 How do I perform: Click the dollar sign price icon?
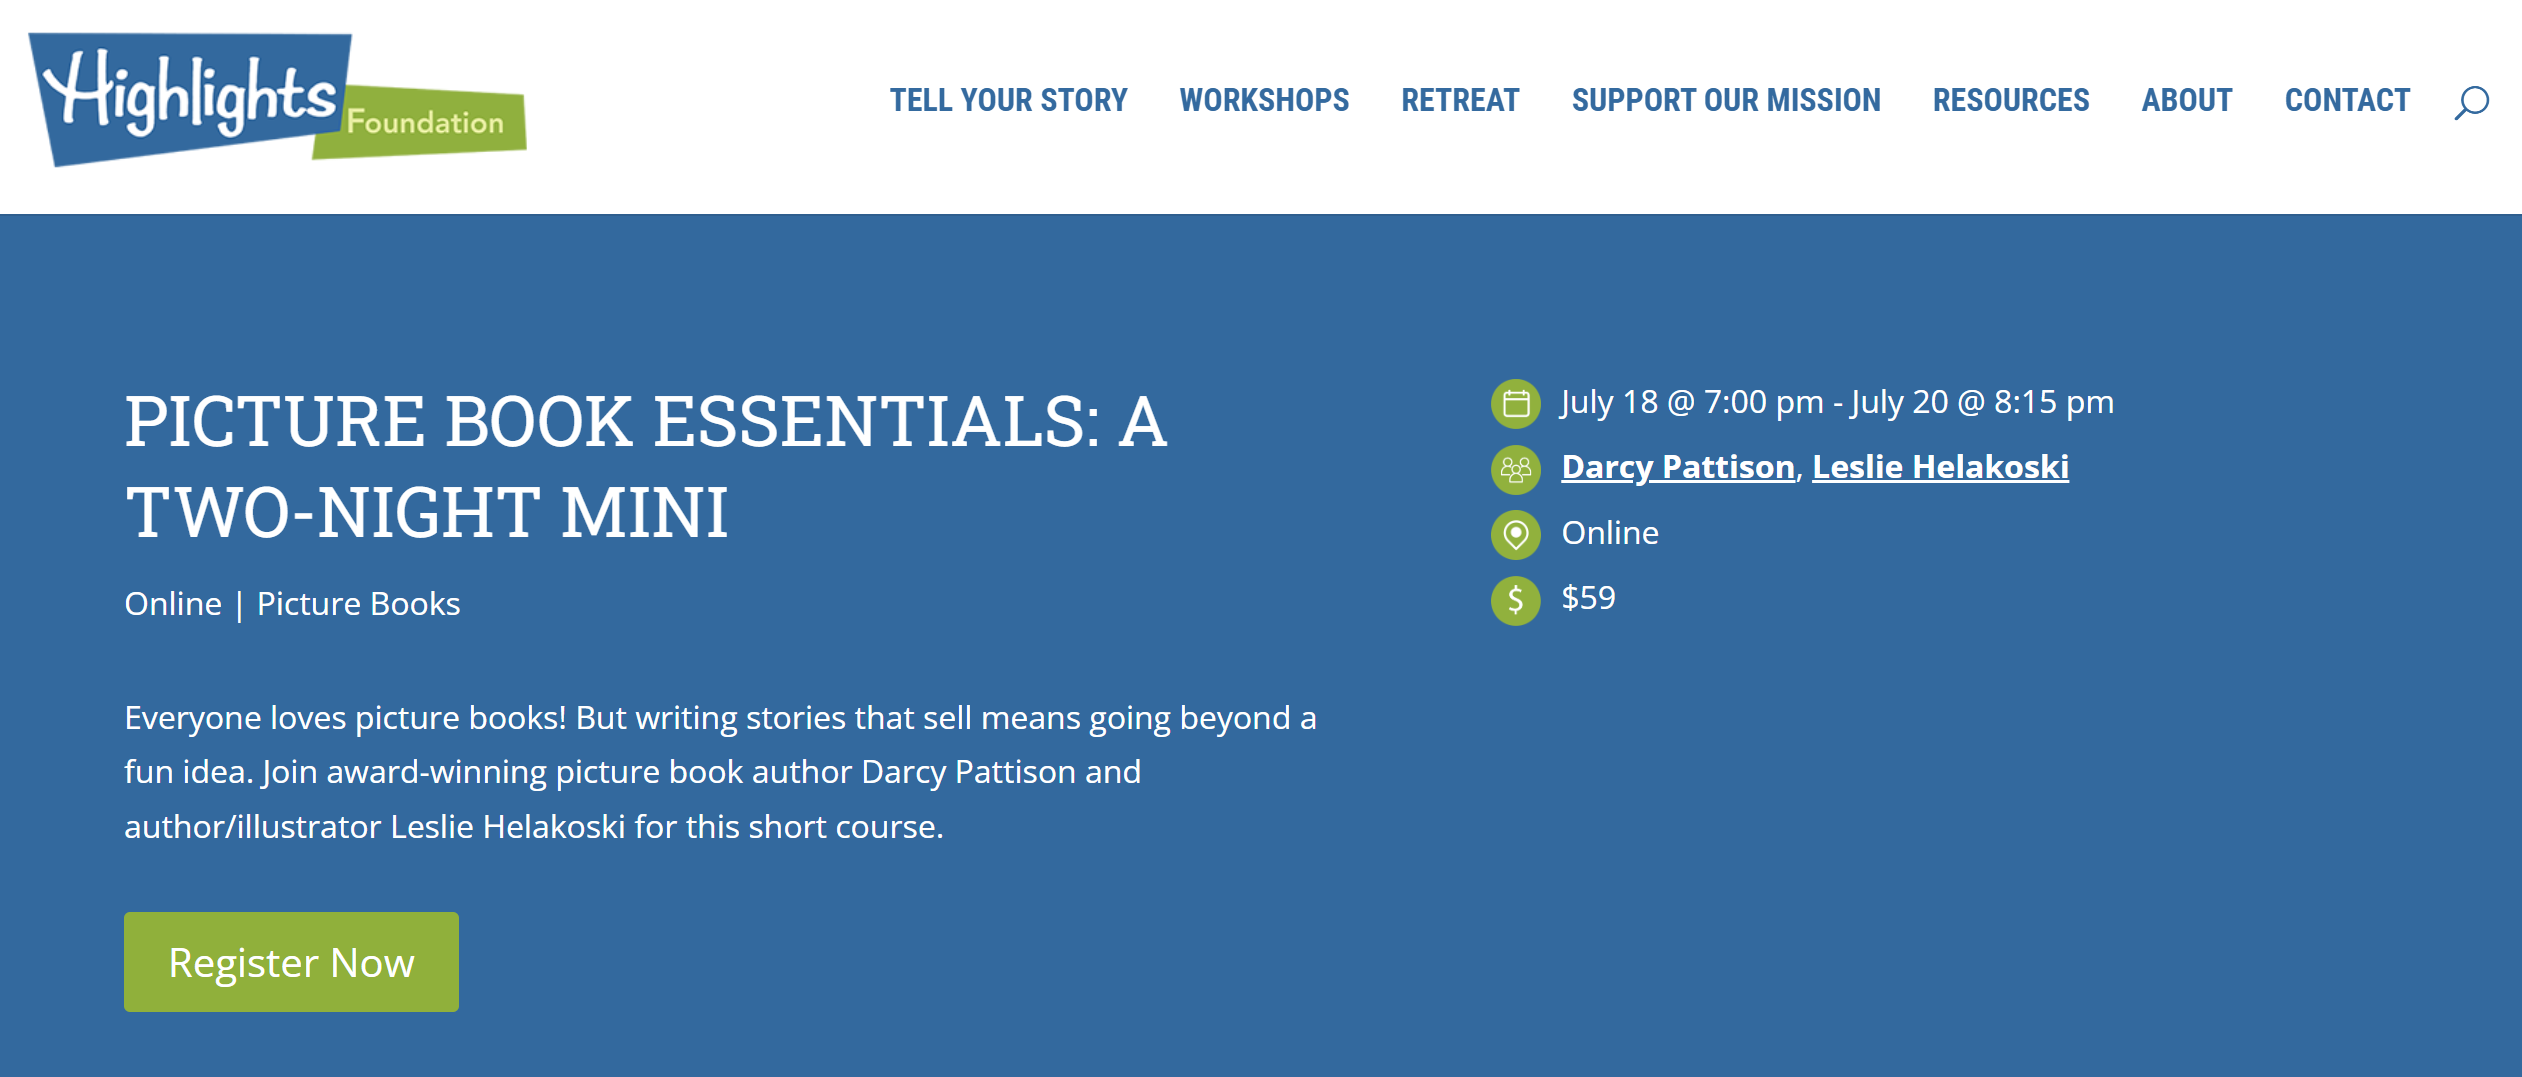1516,600
